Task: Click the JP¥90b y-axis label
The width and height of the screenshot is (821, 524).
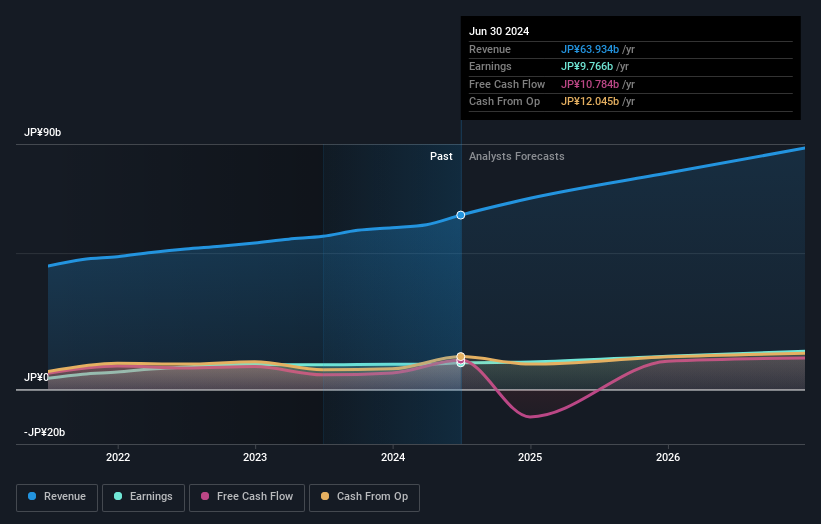Action: 42,132
